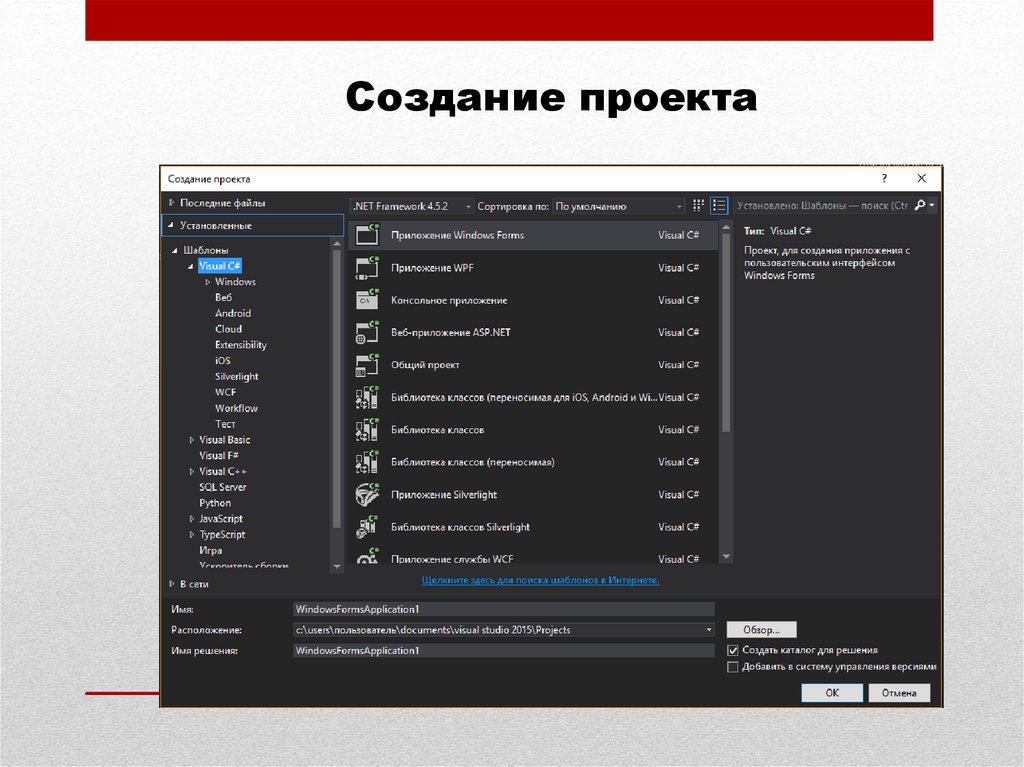
Task: Open the .NET Framework version dropdown
Action: (412, 206)
